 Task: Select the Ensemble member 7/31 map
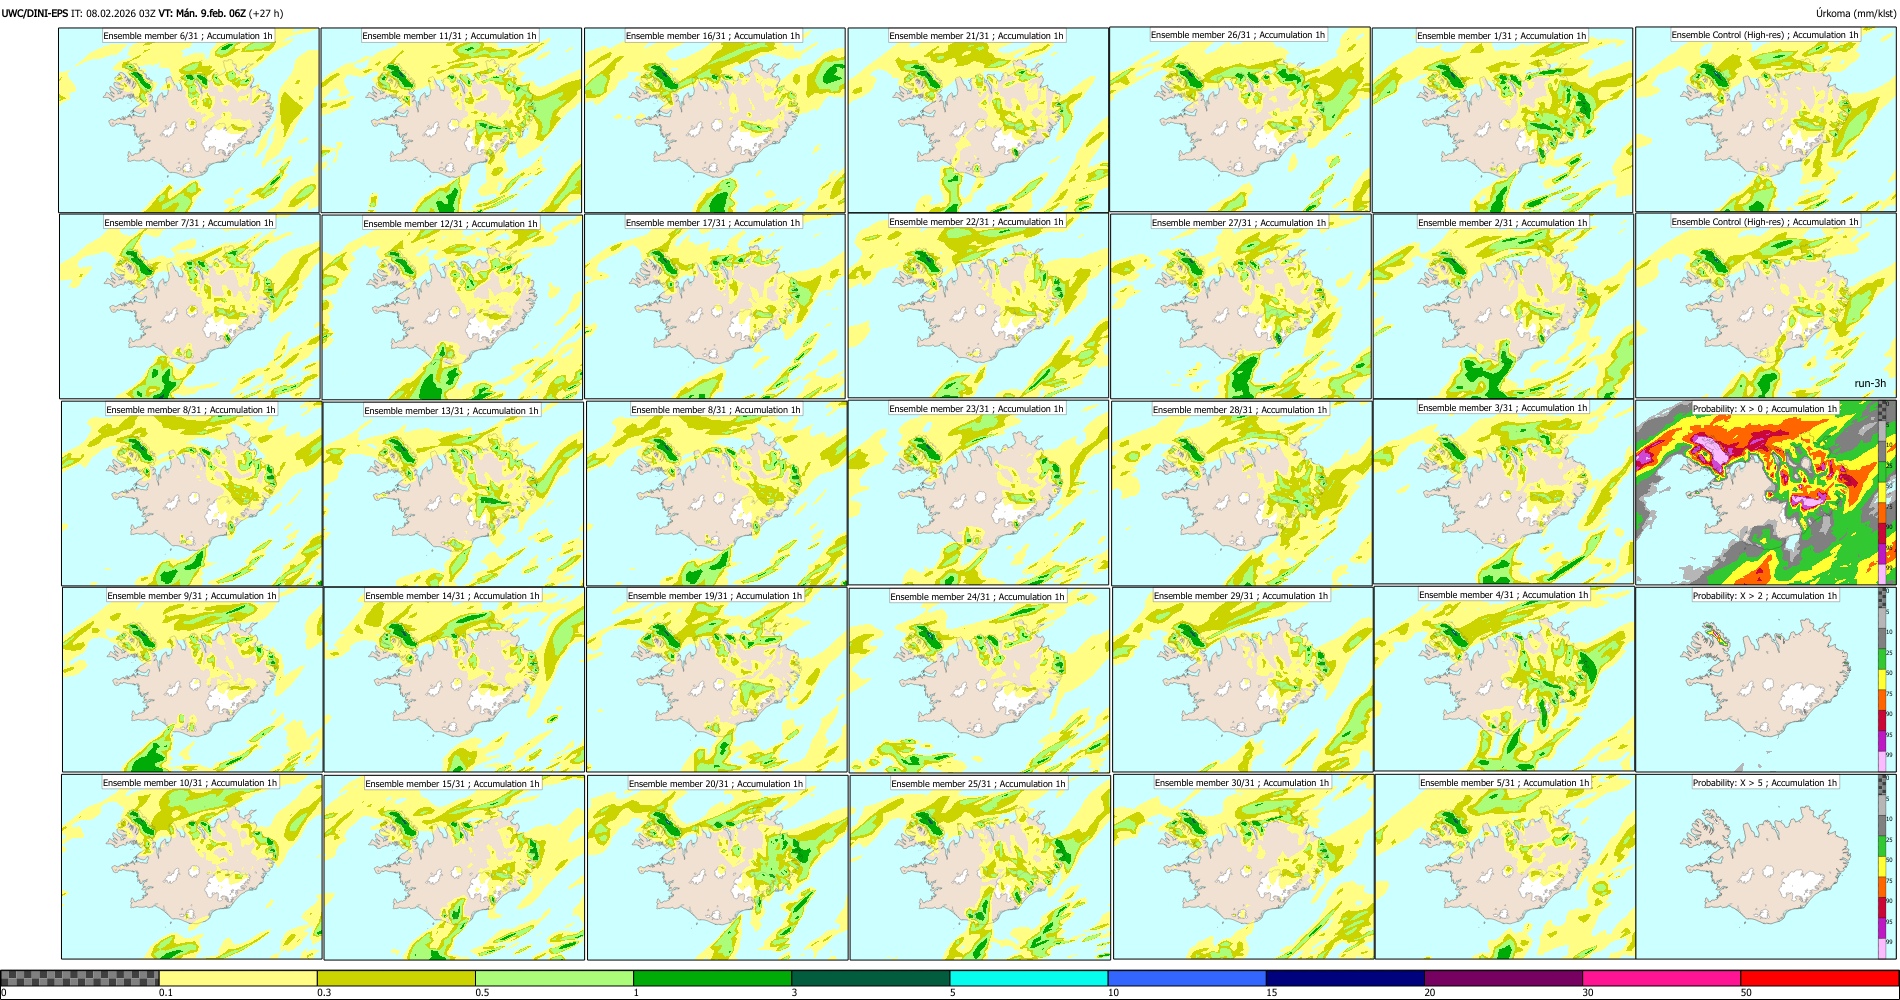click(190, 307)
